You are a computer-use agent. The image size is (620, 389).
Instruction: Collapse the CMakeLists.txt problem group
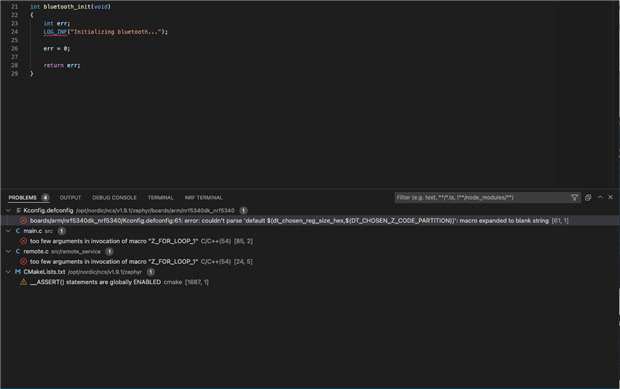tap(8, 272)
